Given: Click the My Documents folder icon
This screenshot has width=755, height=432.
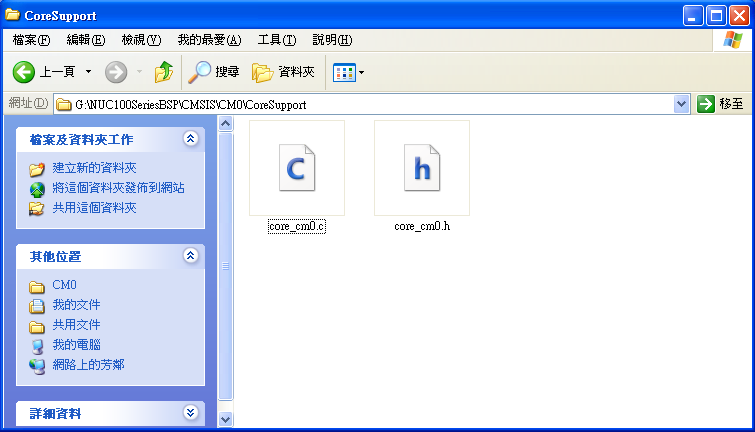Looking at the screenshot, I should point(37,306).
